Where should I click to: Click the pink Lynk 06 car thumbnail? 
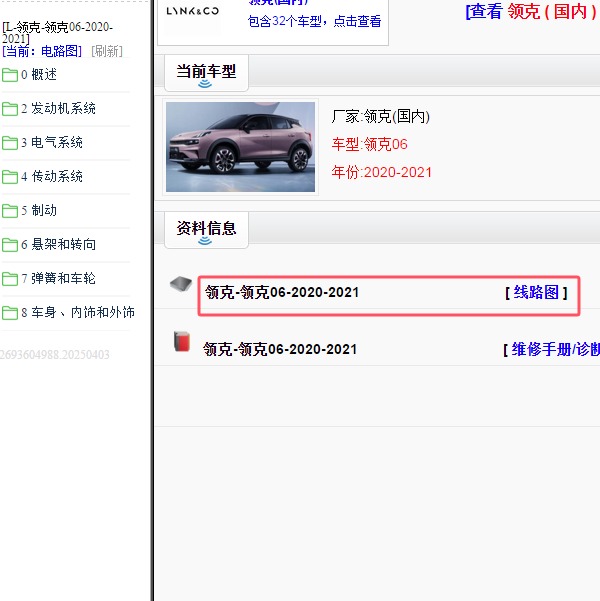coord(240,147)
